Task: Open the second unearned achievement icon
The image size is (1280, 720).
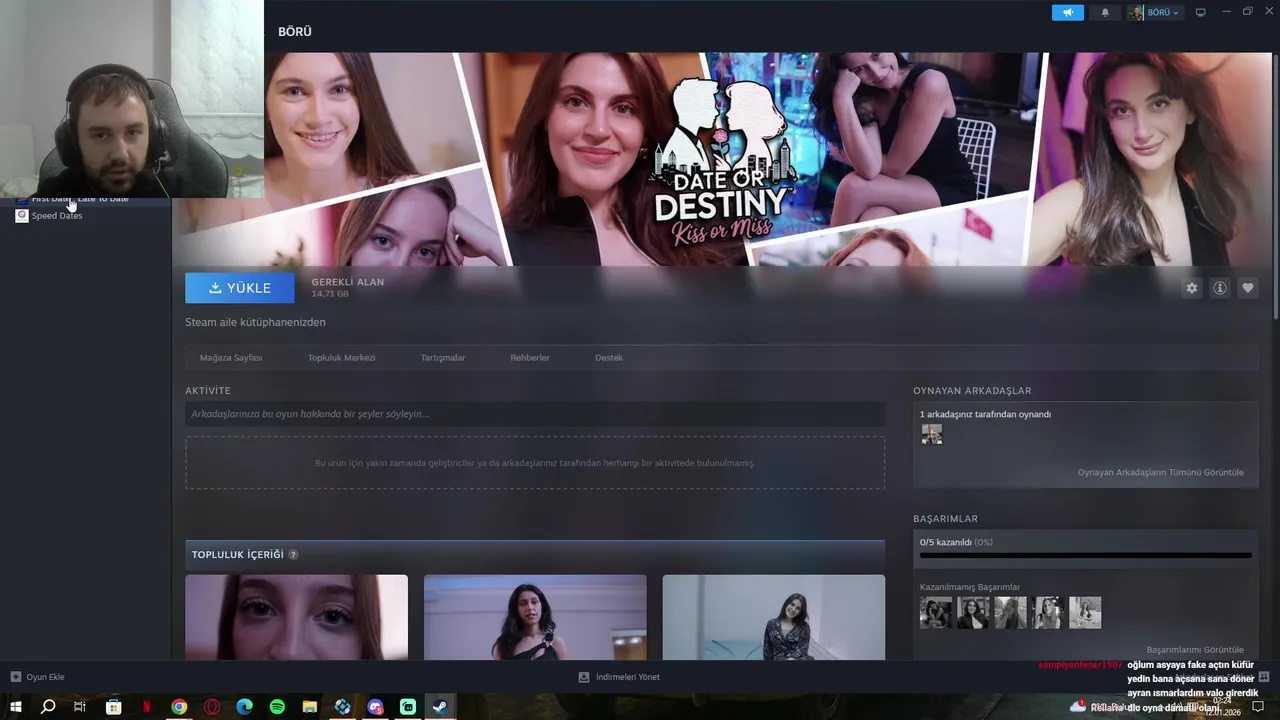Action: (973, 613)
